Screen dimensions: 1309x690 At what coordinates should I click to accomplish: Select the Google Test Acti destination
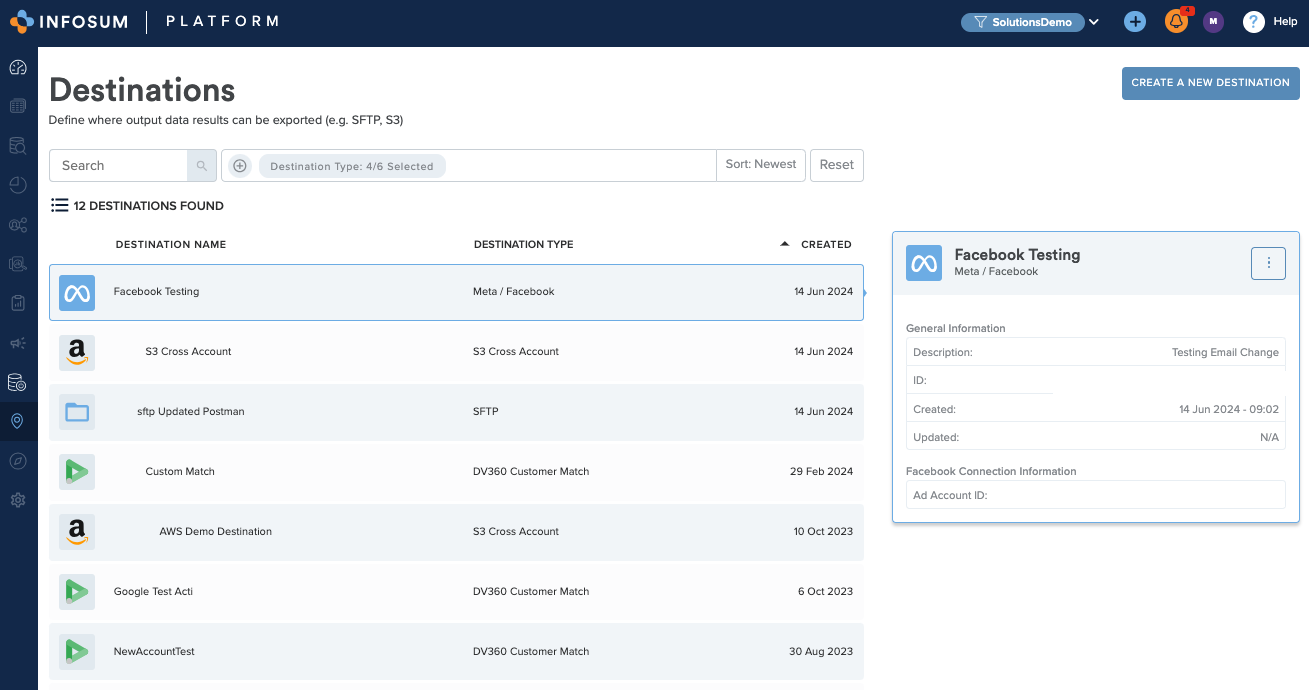click(153, 592)
